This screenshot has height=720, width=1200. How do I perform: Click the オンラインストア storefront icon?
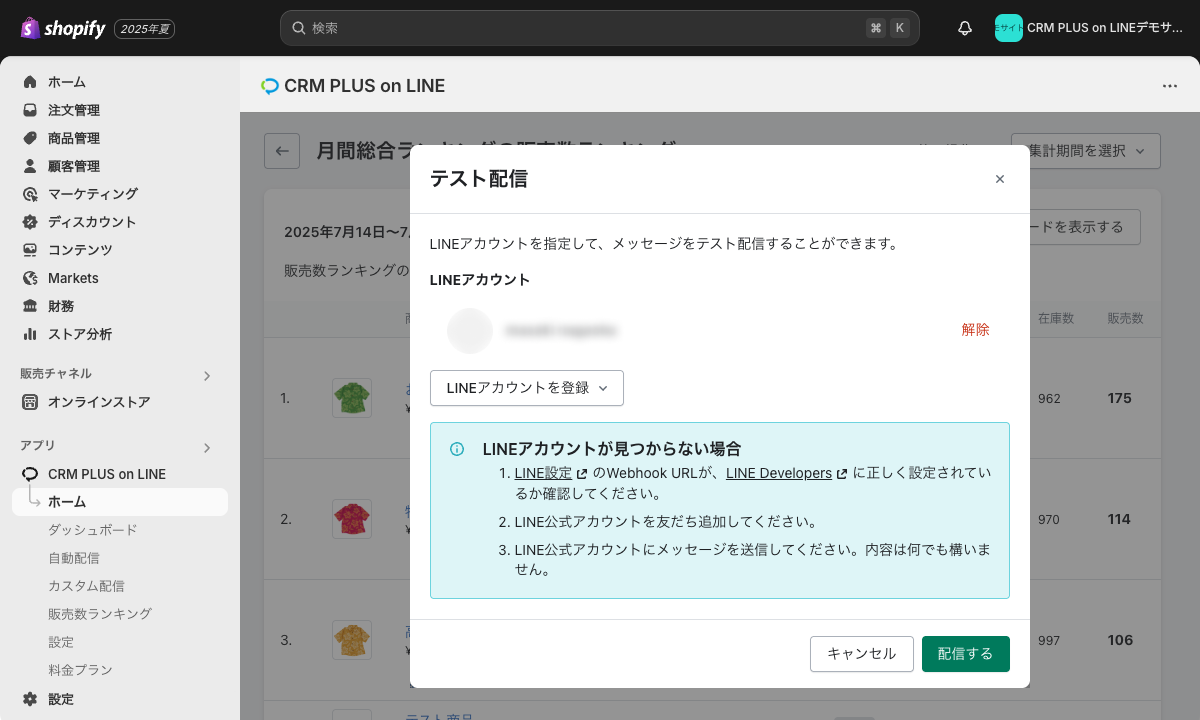(30, 402)
